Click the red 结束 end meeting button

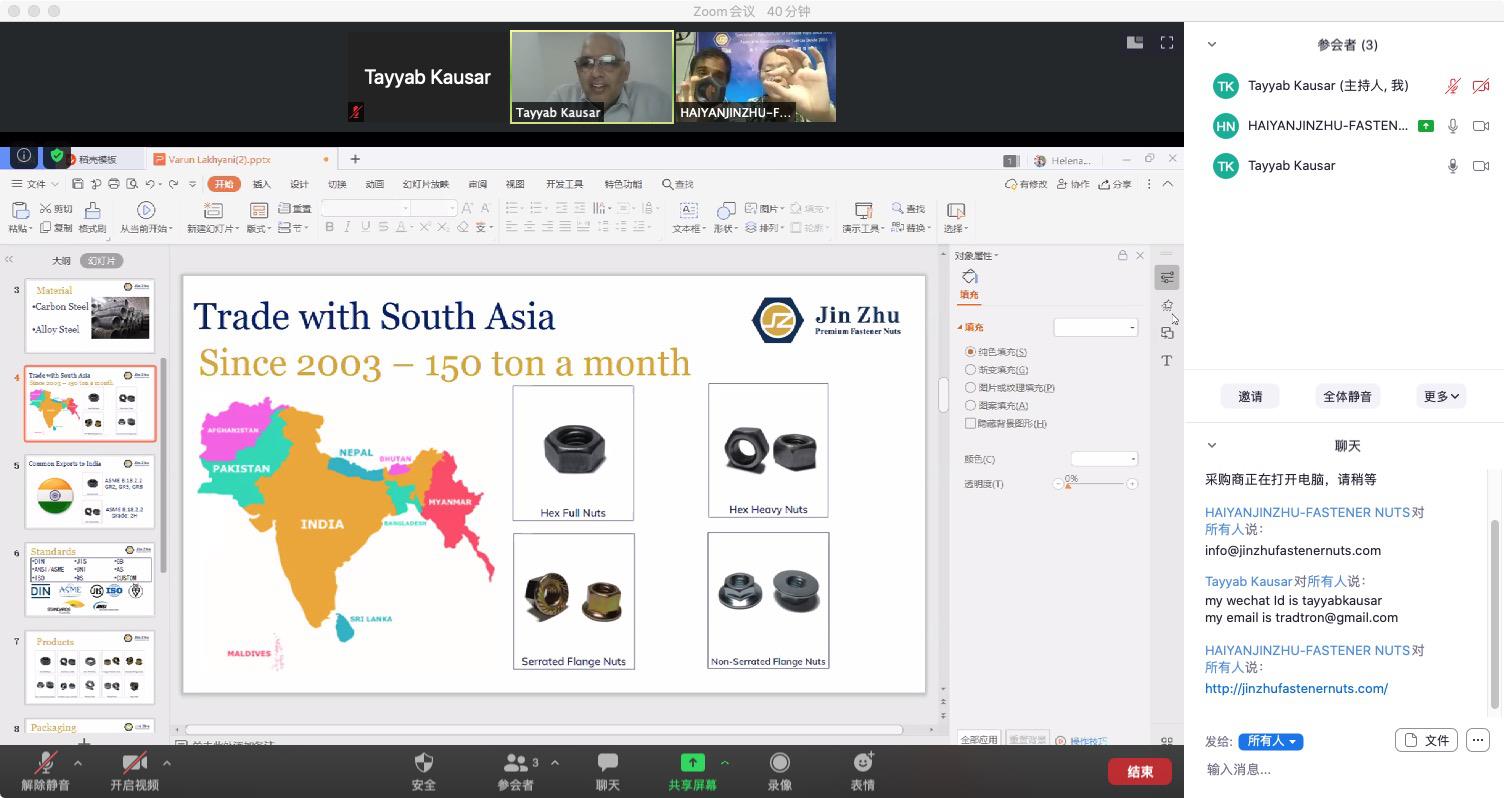click(1140, 771)
